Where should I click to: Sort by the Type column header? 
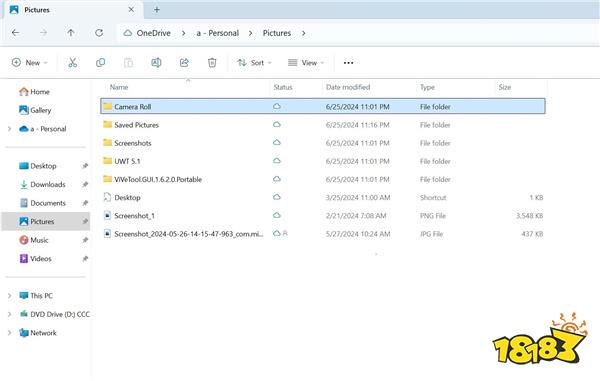[427, 87]
